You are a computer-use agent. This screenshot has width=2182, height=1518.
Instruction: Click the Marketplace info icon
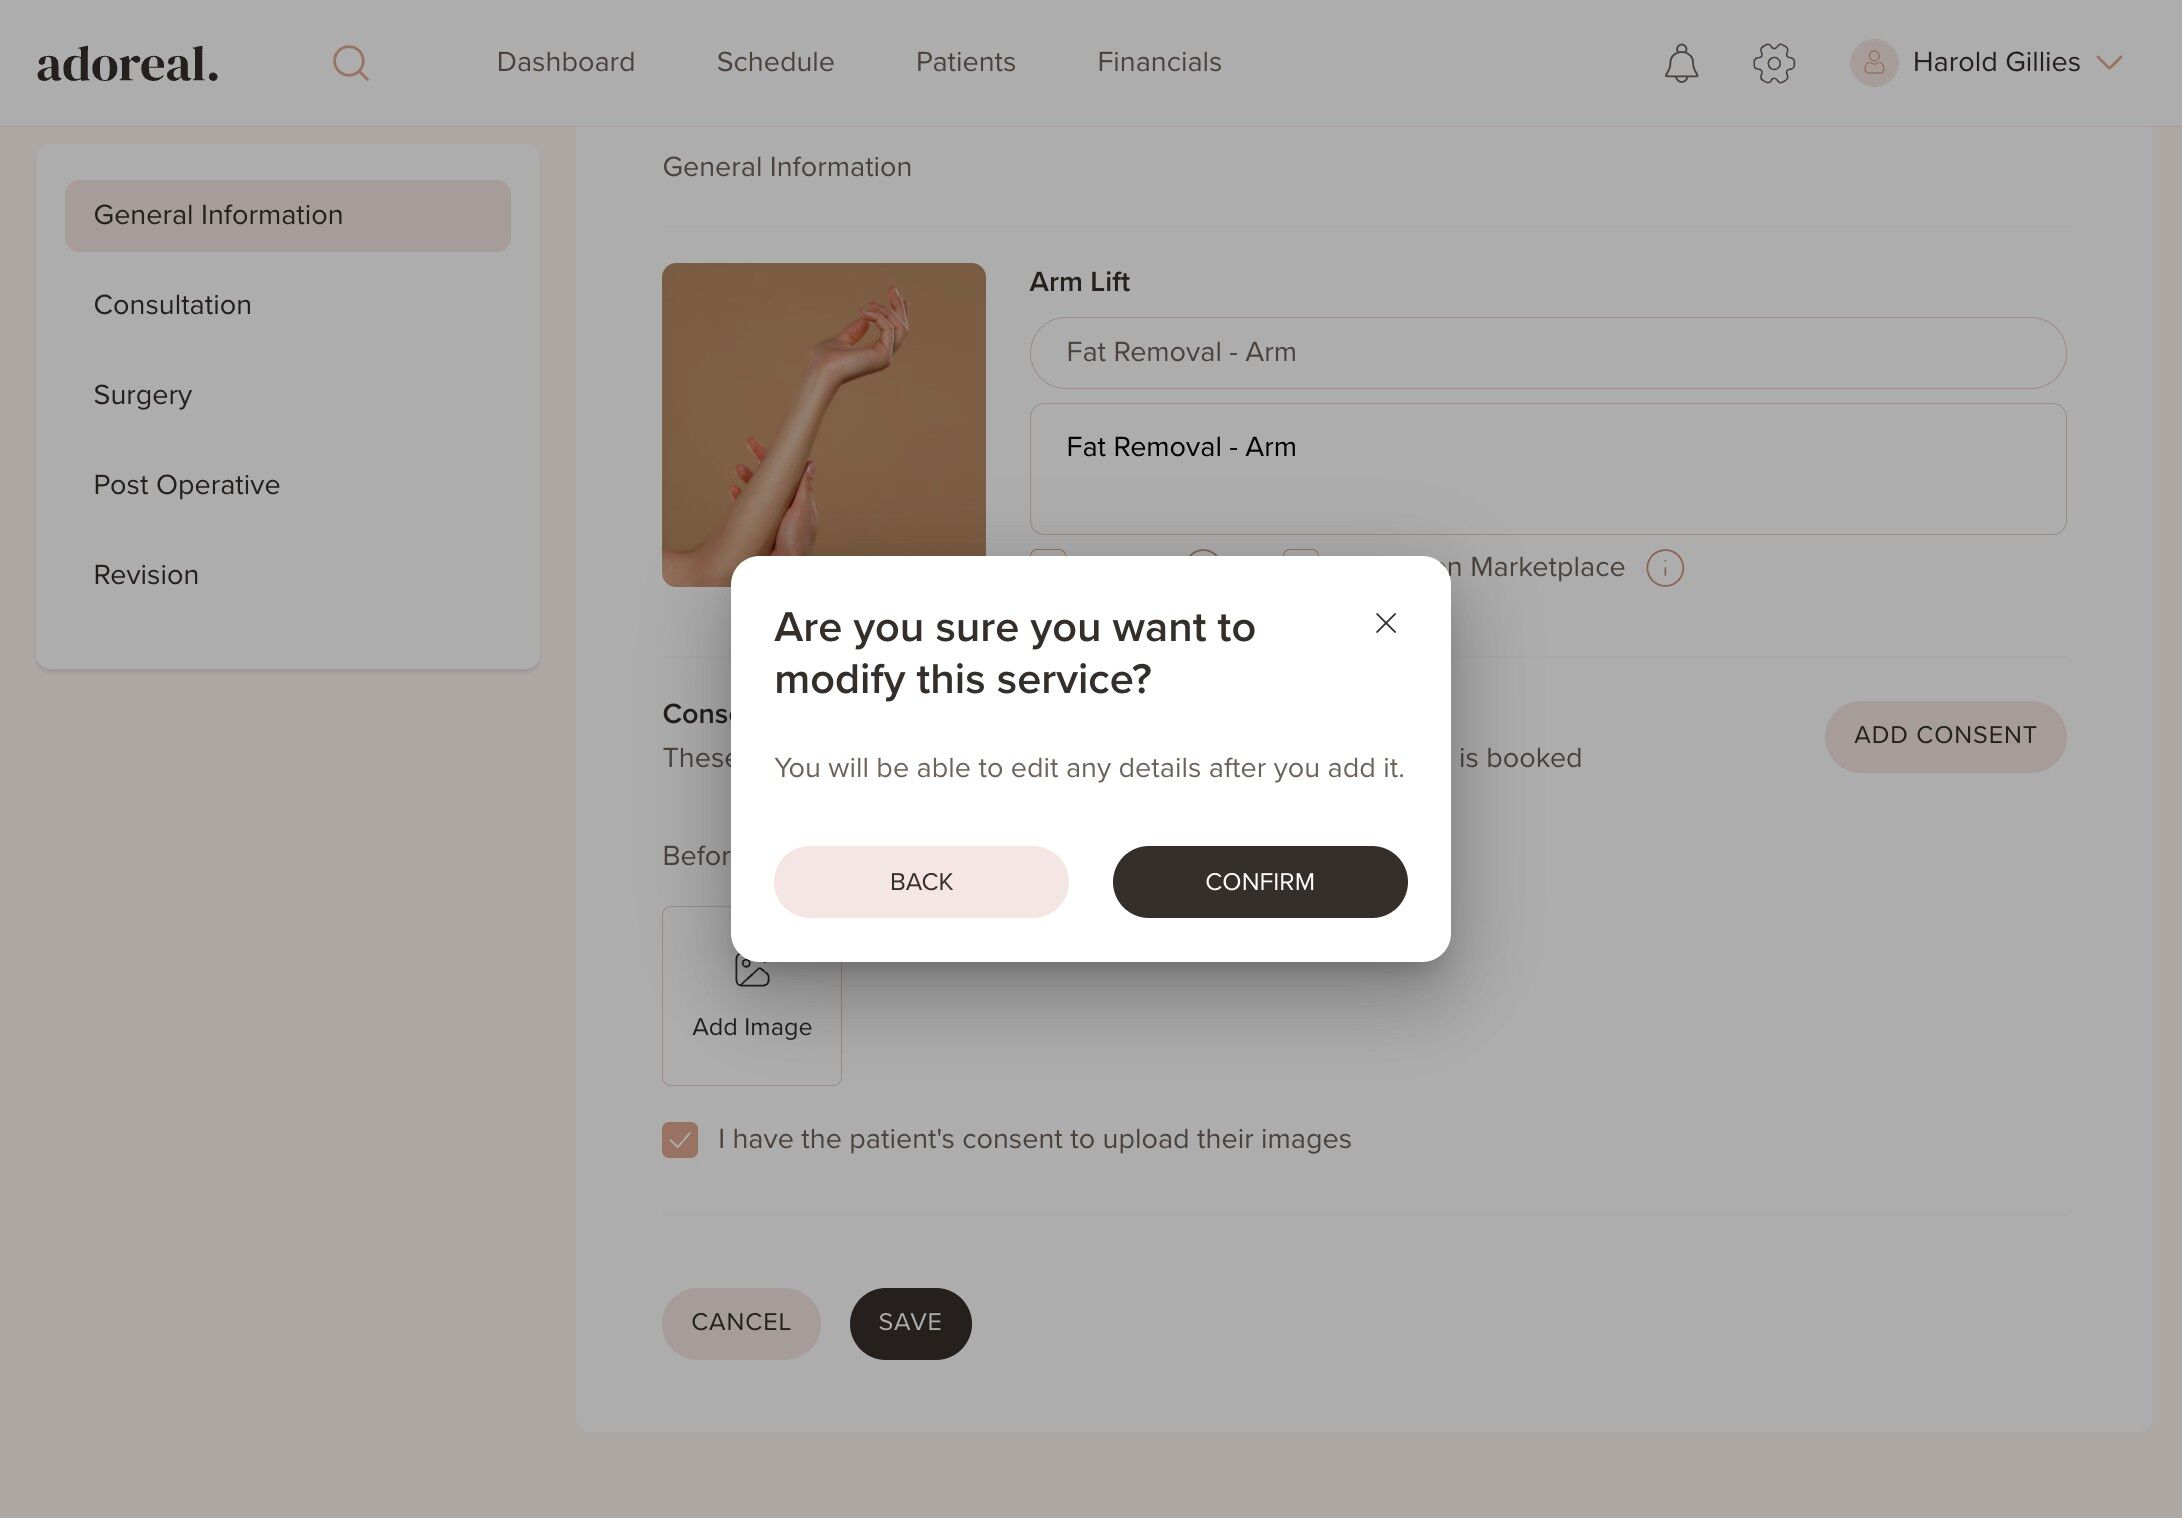coord(1665,568)
